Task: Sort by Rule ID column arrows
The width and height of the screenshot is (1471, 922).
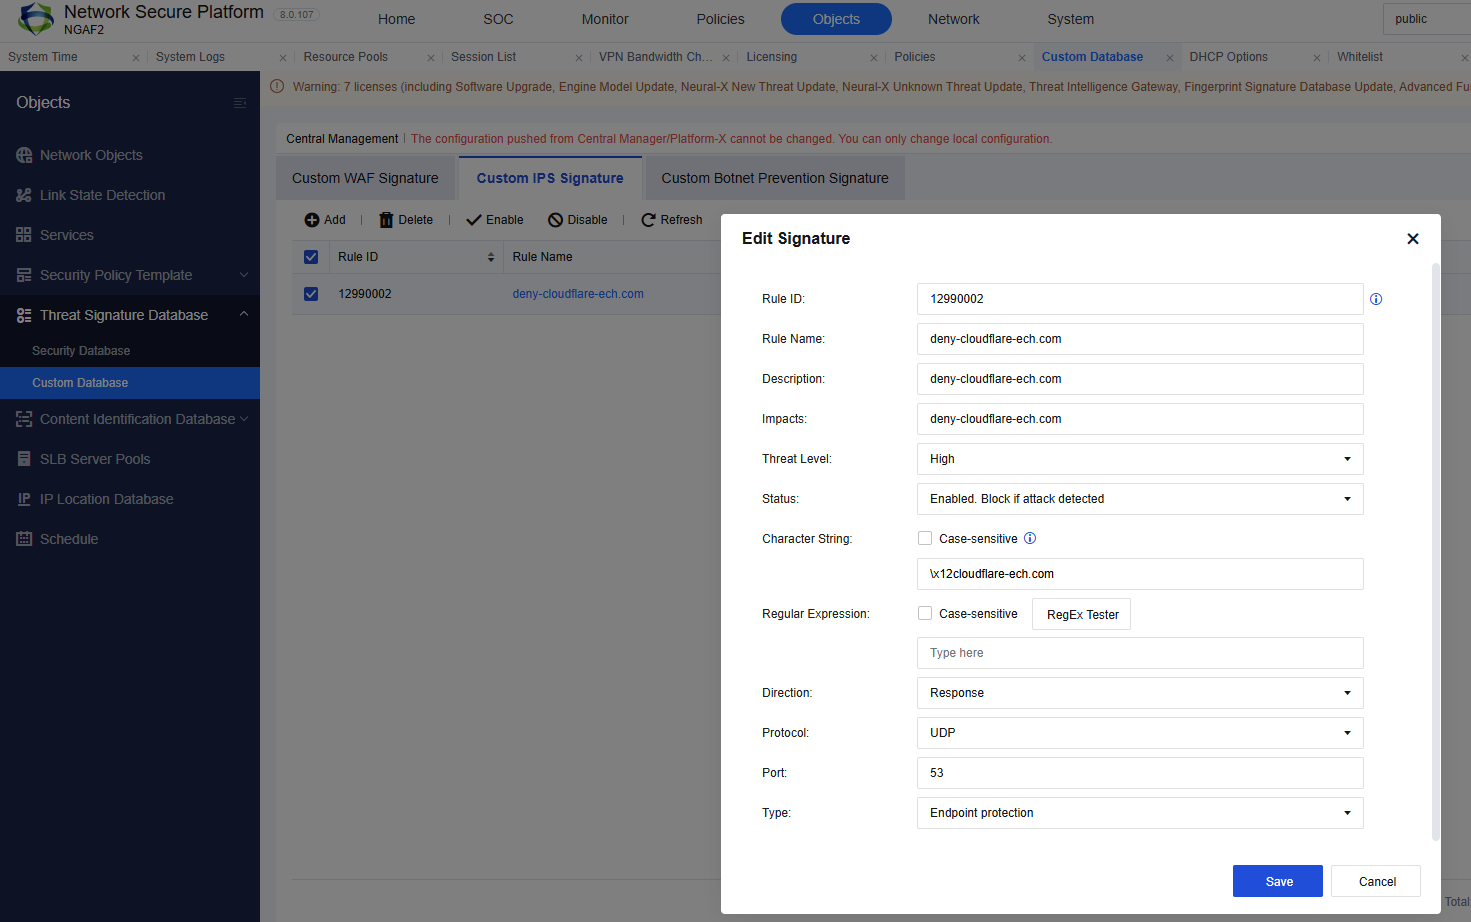Action: pos(491,257)
